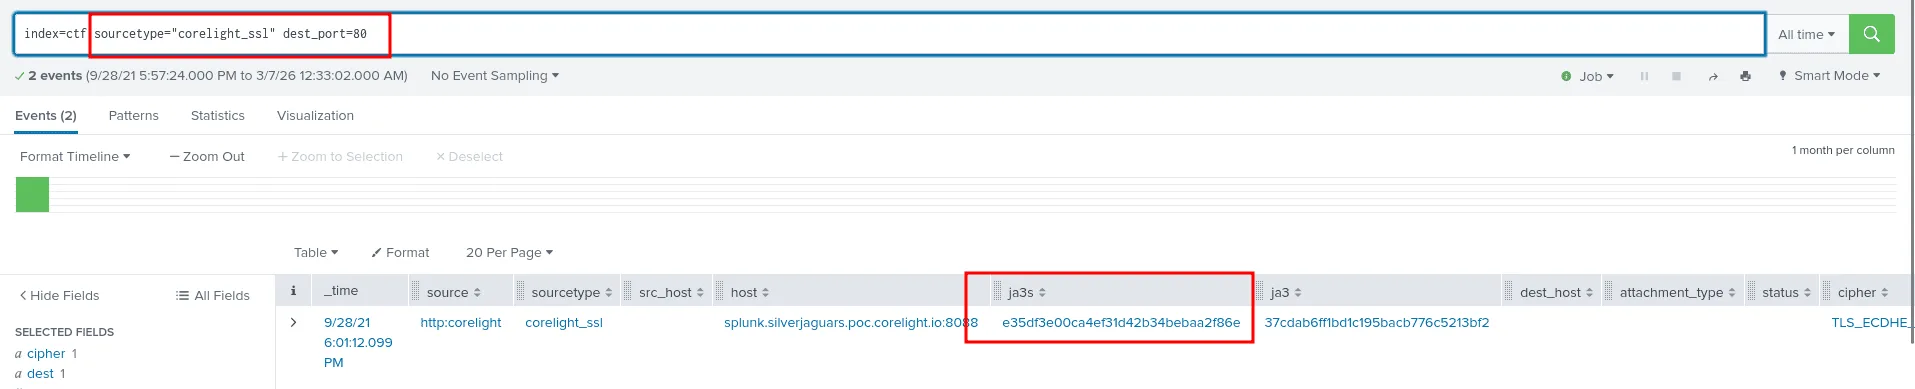The height and width of the screenshot is (389, 1915).
Task: Stop the search job
Action: [1676, 76]
